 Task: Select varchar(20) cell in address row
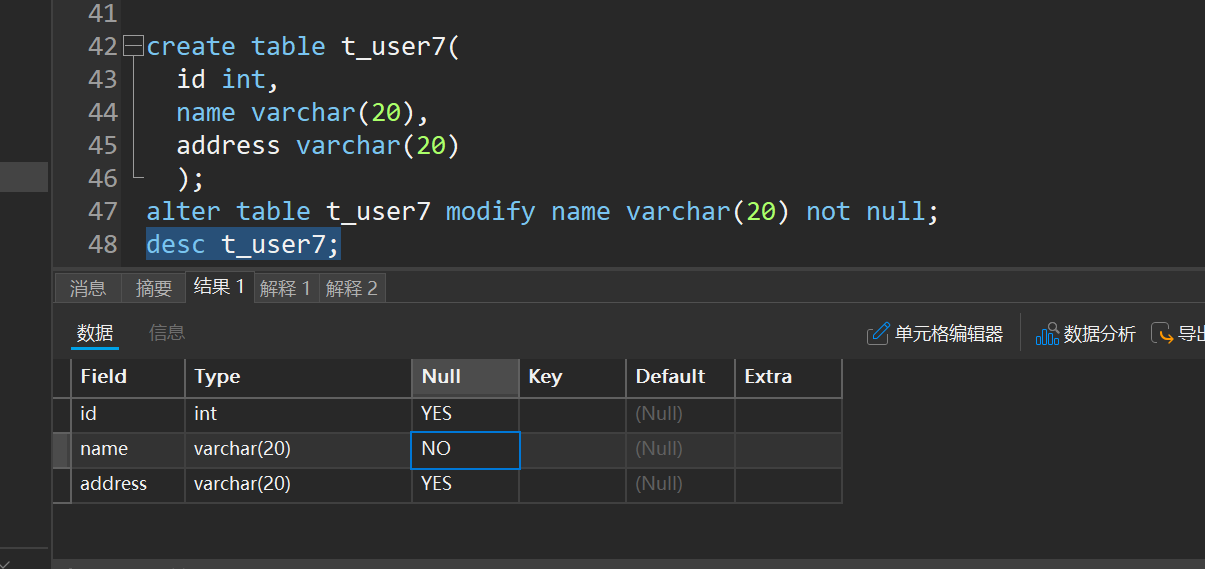point(298,484)
